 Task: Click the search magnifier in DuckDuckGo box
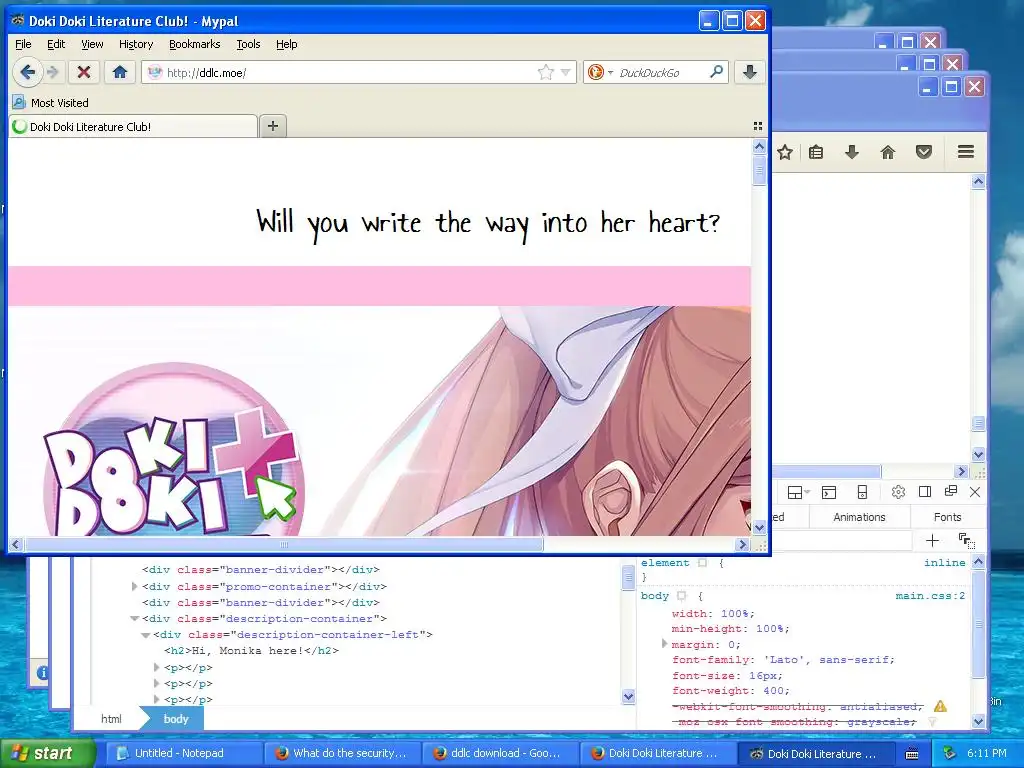pyautogui.click(x=716, y=72)
